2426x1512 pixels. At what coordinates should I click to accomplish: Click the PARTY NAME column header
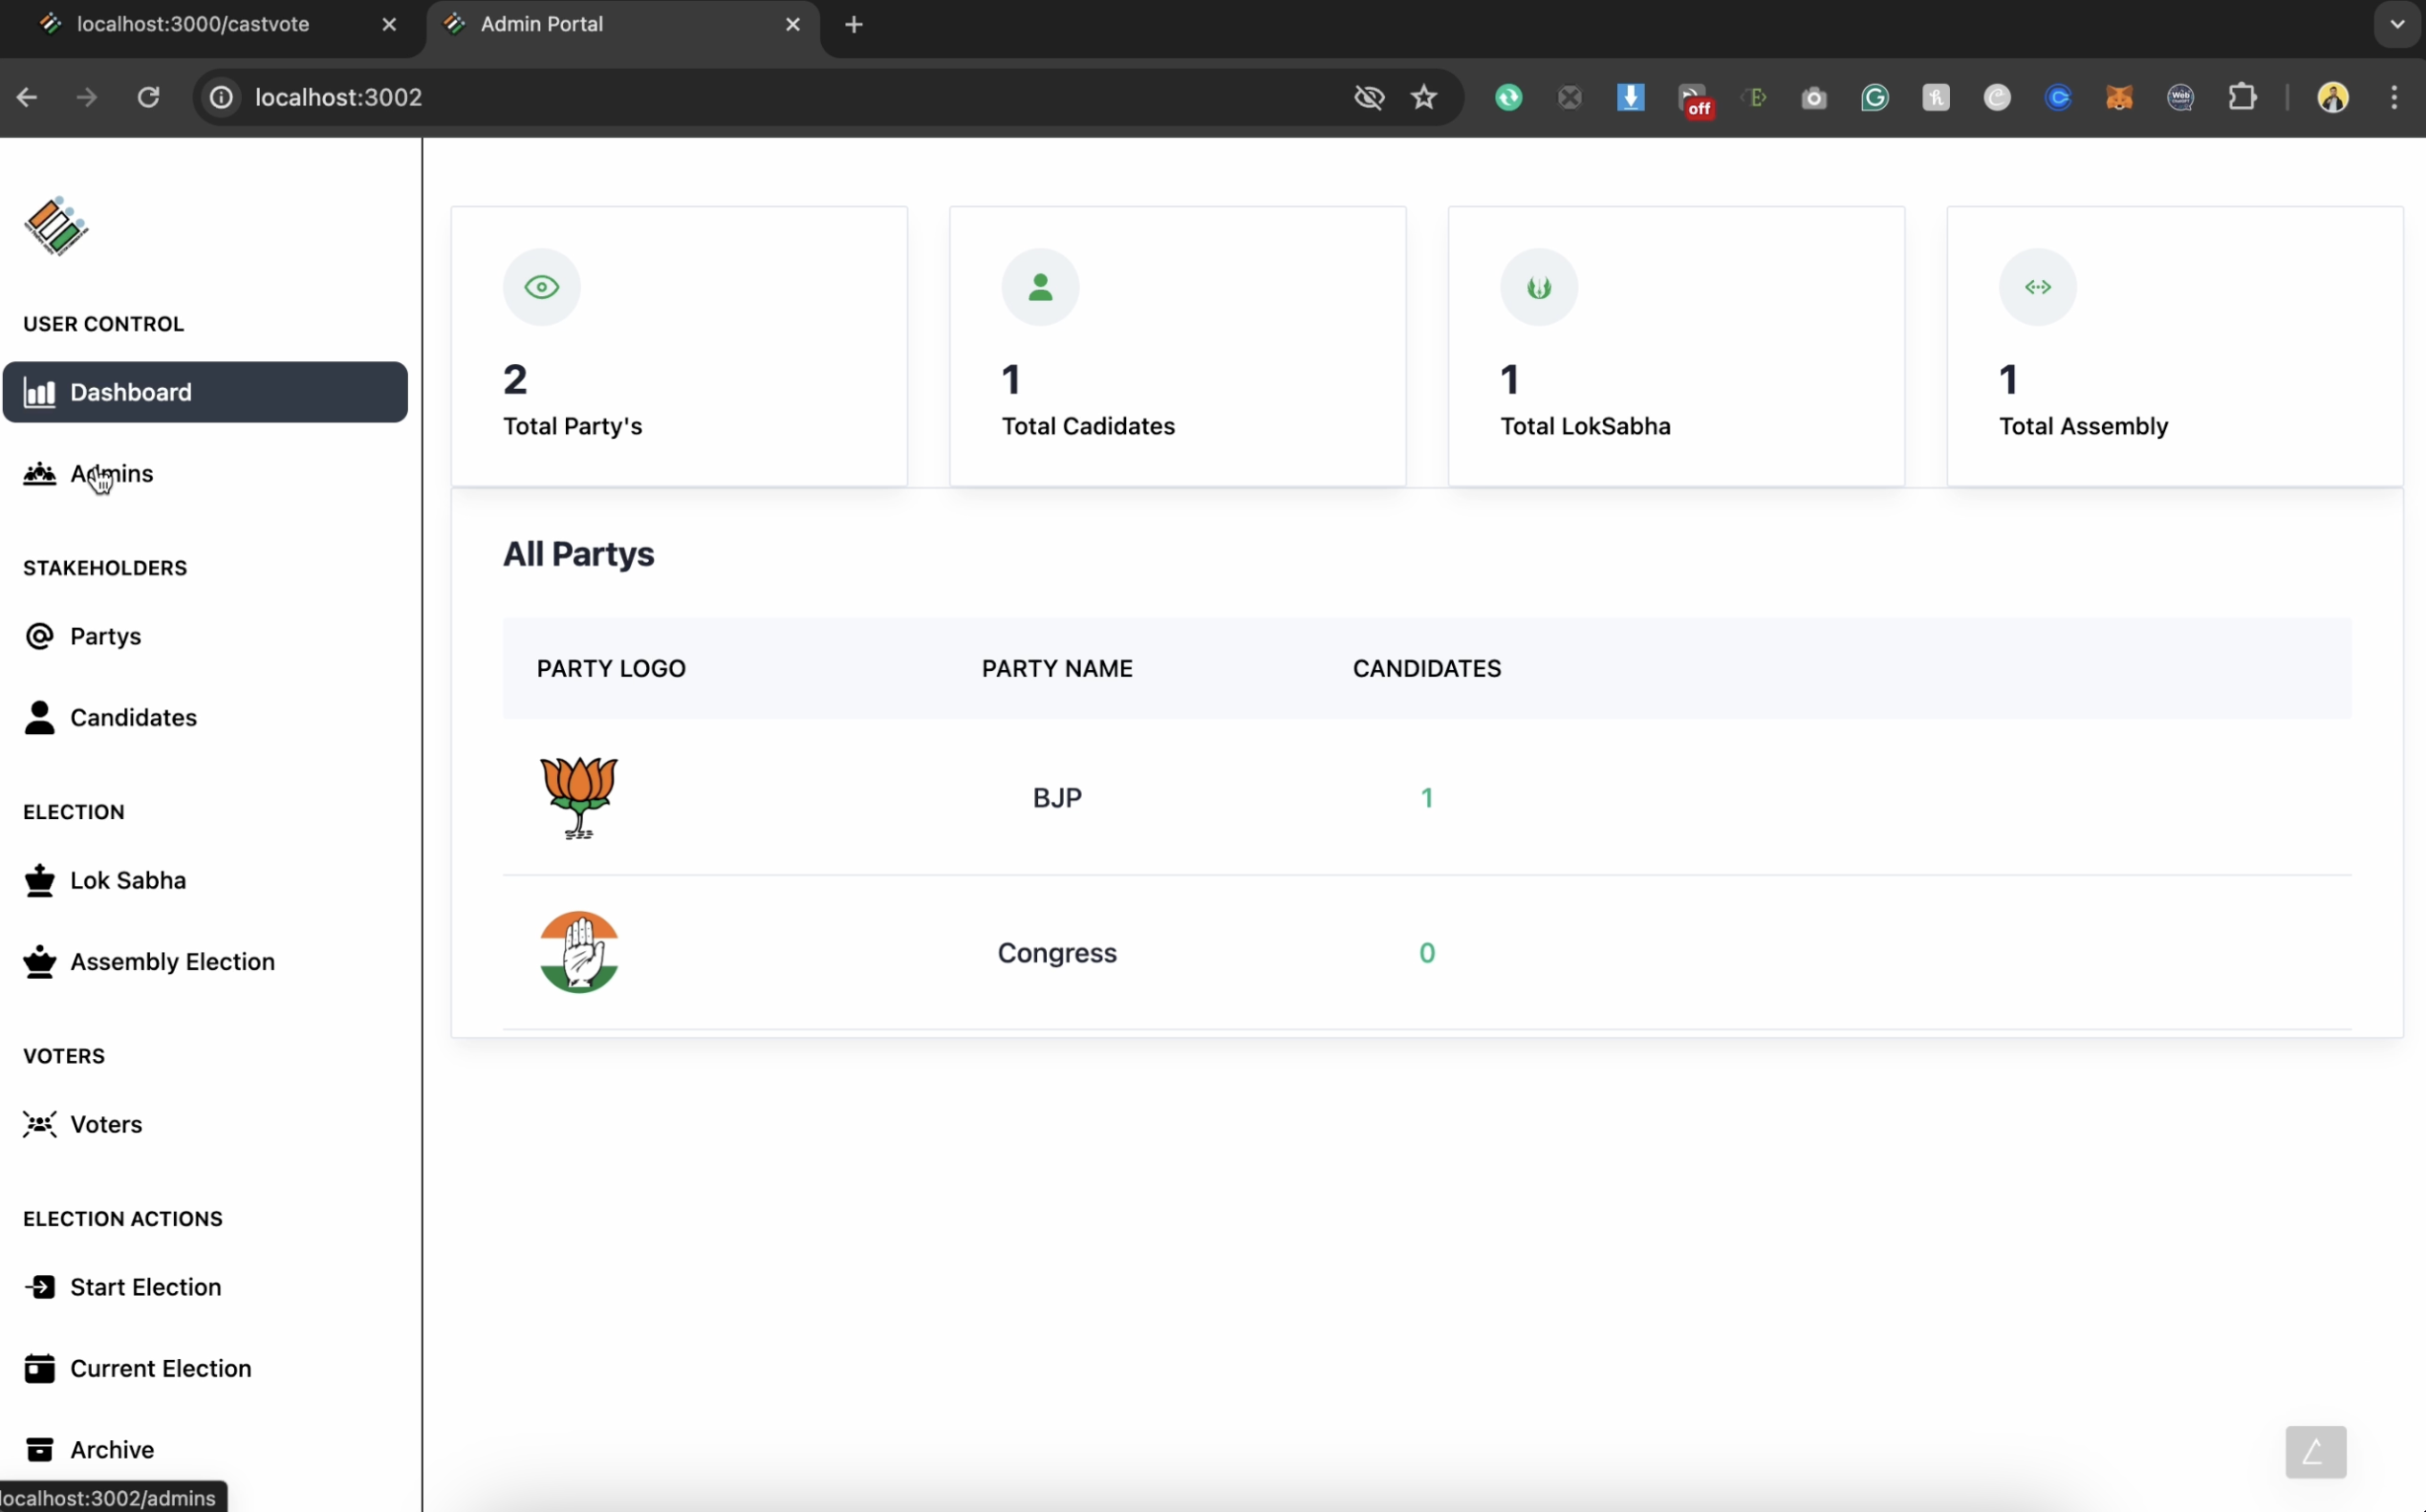click(1057, 668)
